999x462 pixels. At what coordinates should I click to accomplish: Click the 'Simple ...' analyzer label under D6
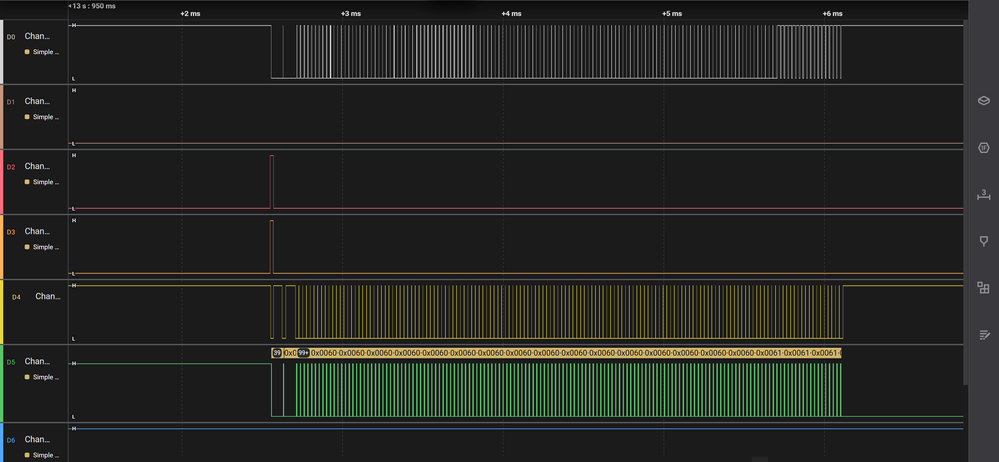tap(46, 455)
